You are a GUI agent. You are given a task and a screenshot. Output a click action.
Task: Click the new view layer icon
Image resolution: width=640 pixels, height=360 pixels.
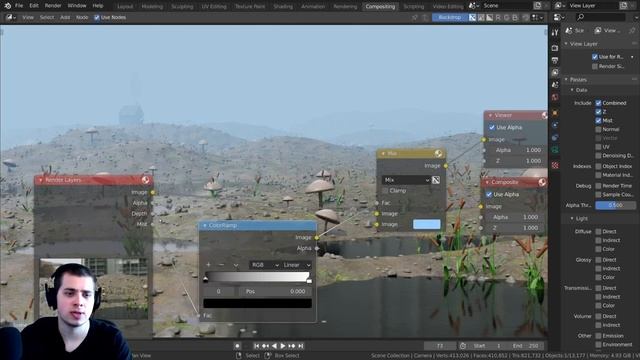click(x=623, y=6)
